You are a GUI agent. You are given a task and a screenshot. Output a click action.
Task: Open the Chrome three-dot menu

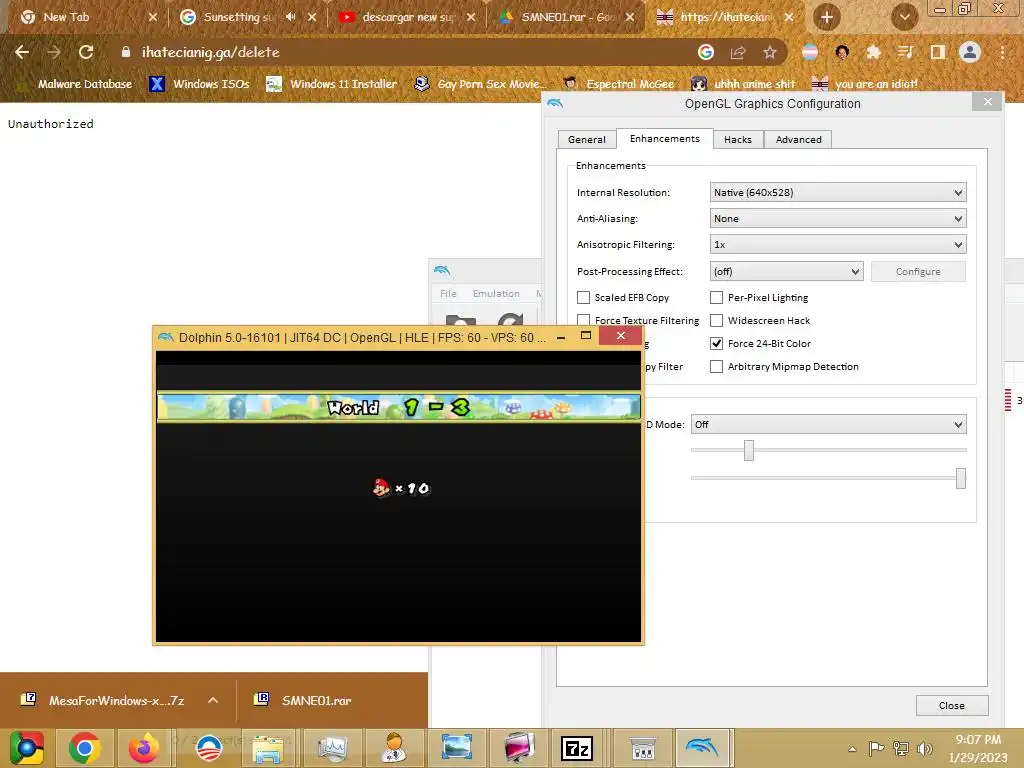[1002, 52]
